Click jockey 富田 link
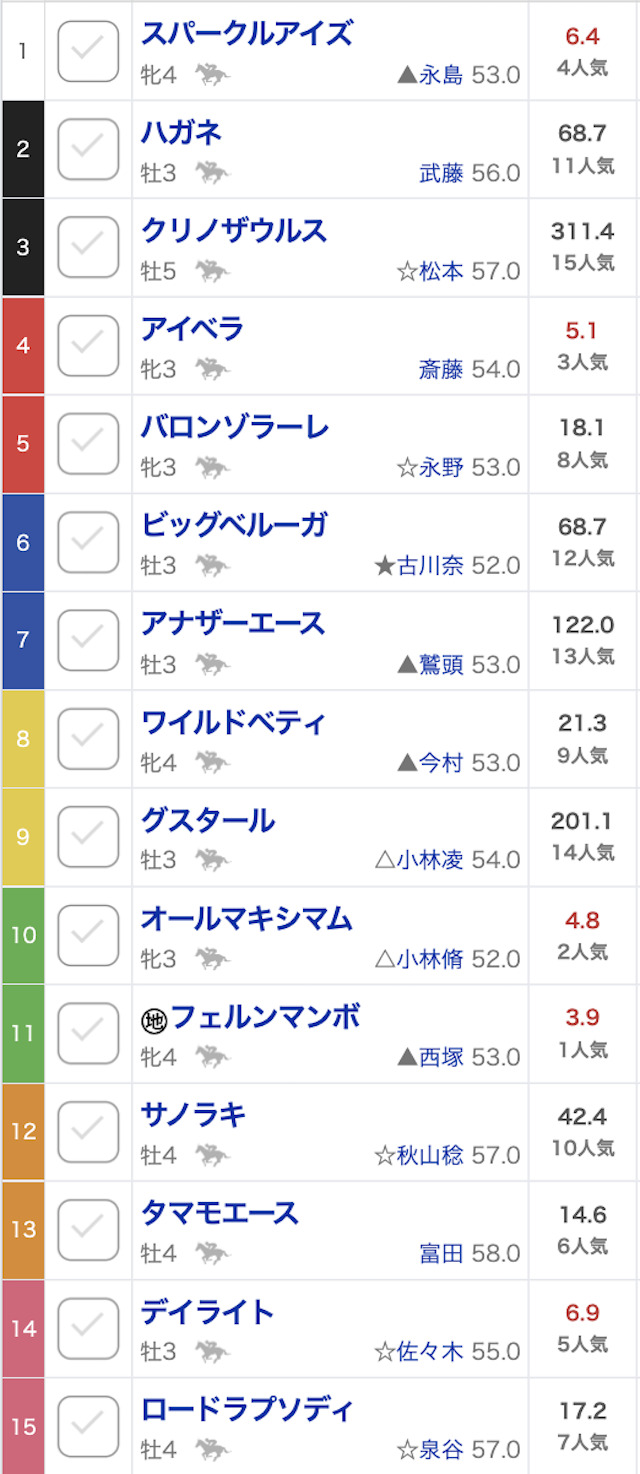640x1474 pixels. 441,1253
